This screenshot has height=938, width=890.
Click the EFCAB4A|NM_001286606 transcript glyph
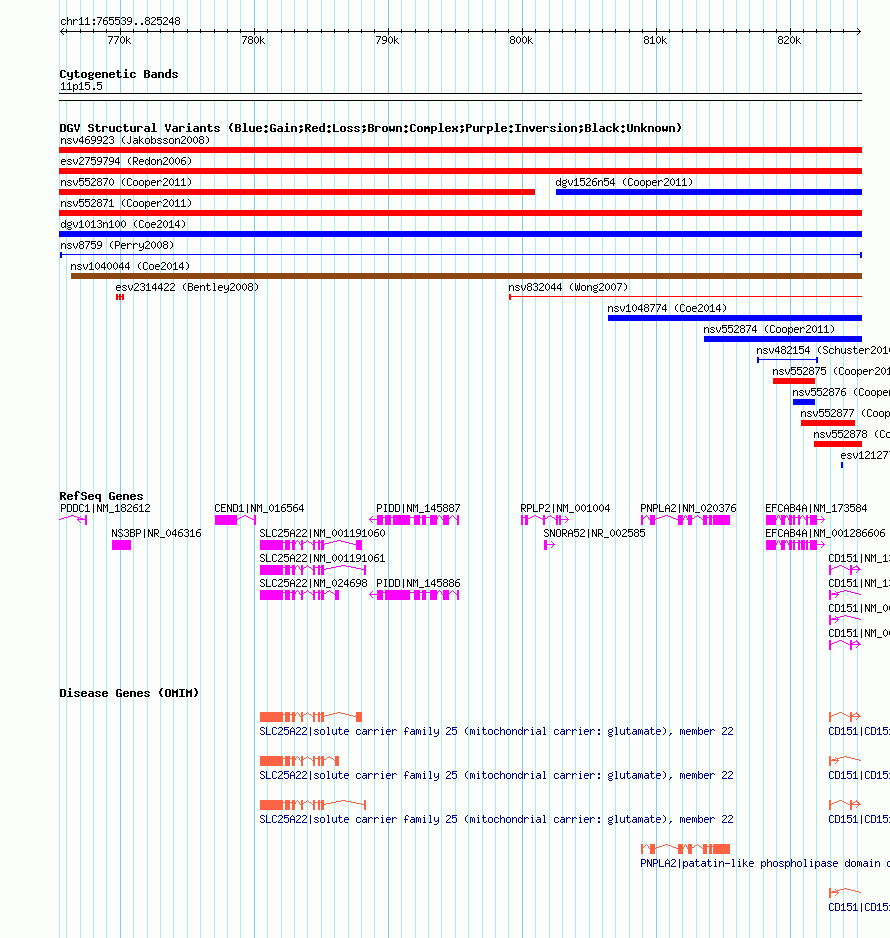pyautogui.click(x=795, y=545)
